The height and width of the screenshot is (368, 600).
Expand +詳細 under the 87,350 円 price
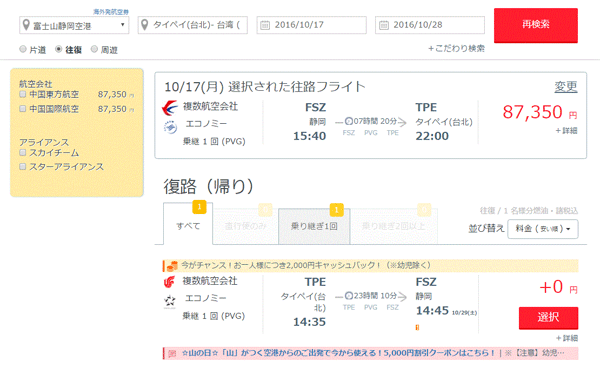566,131
